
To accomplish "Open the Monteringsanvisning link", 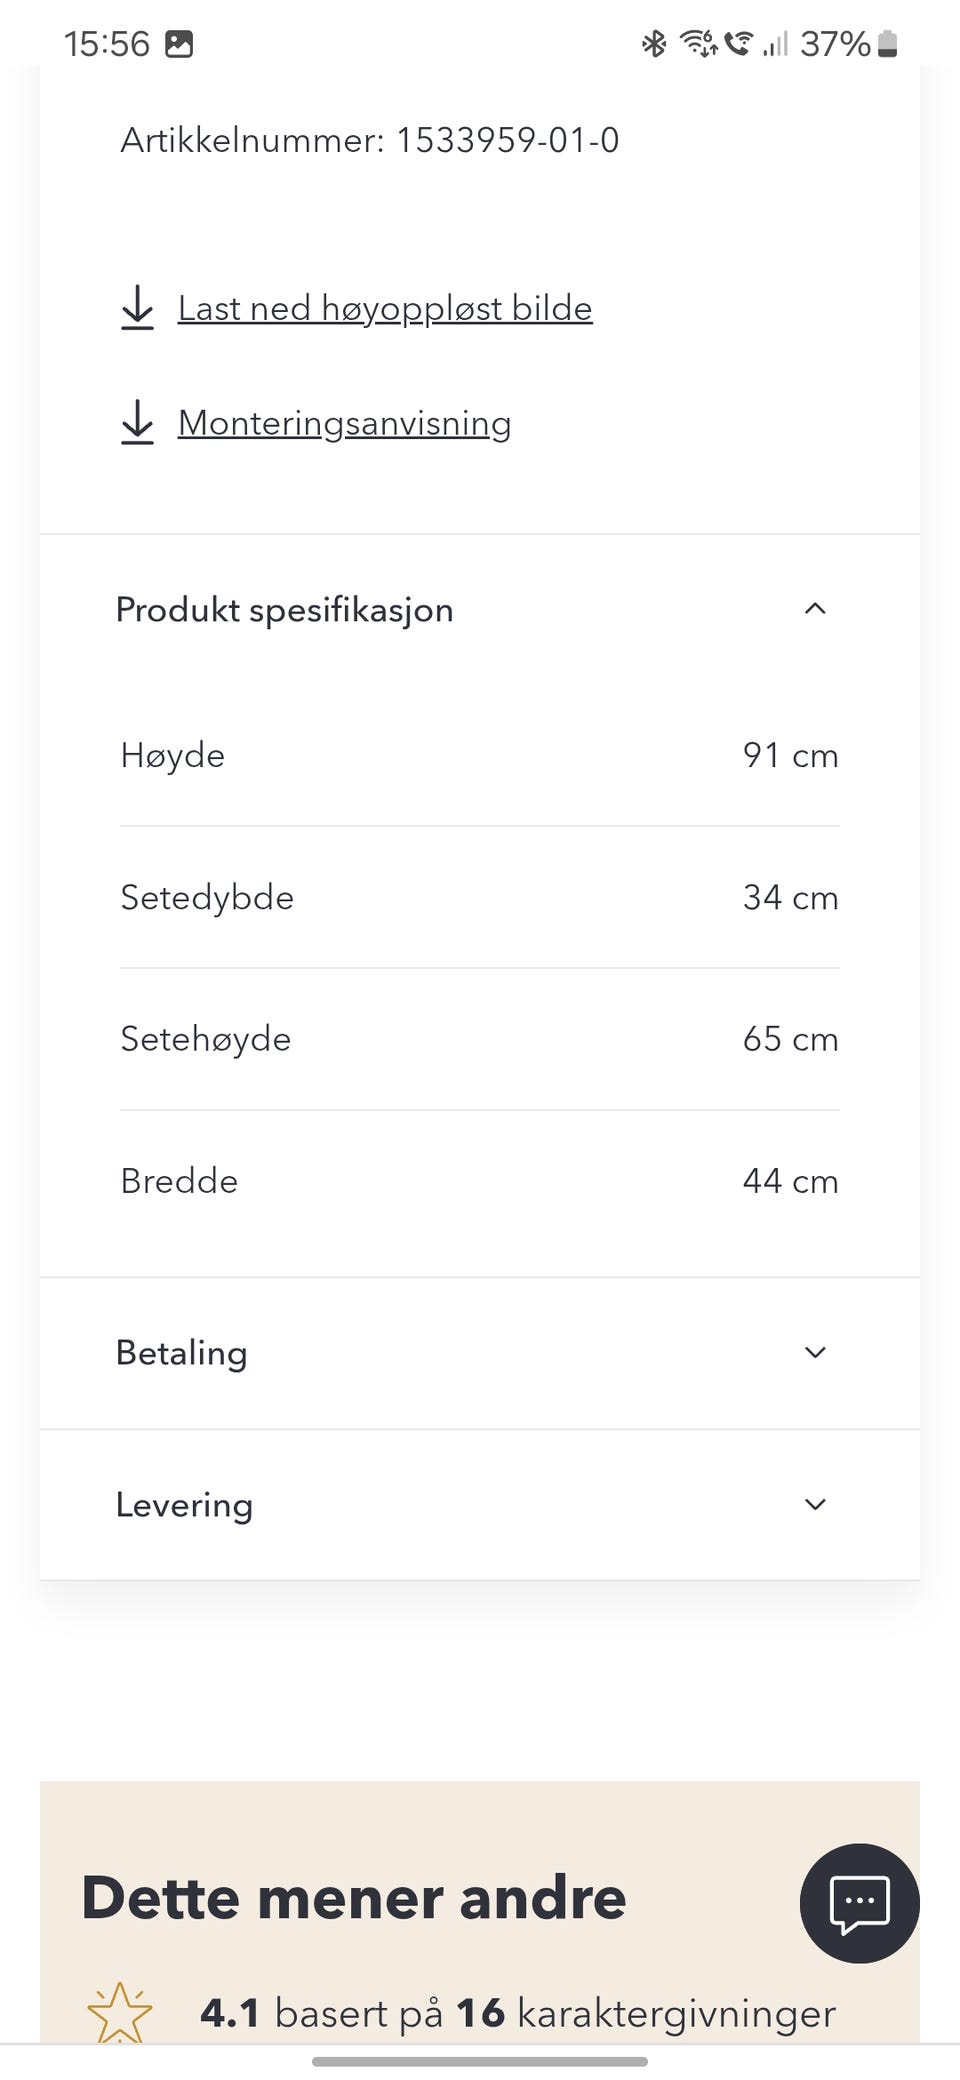I will pyautogui.click(x=344, y=423).
